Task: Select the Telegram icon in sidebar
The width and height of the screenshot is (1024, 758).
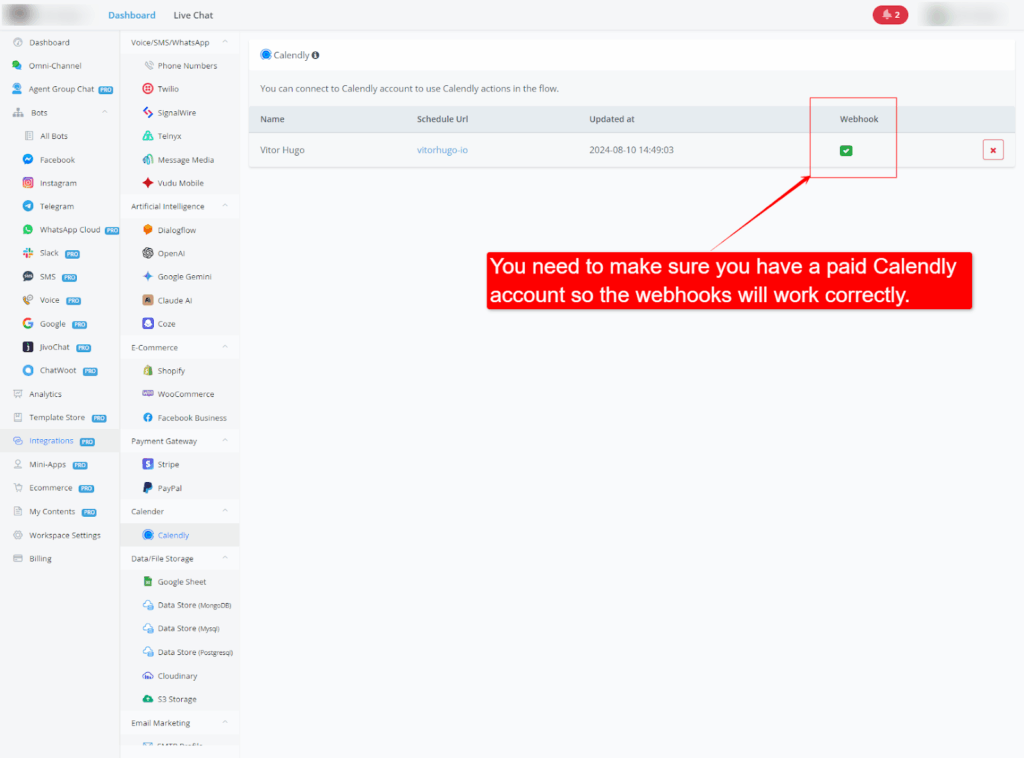Action: (28, 206)
